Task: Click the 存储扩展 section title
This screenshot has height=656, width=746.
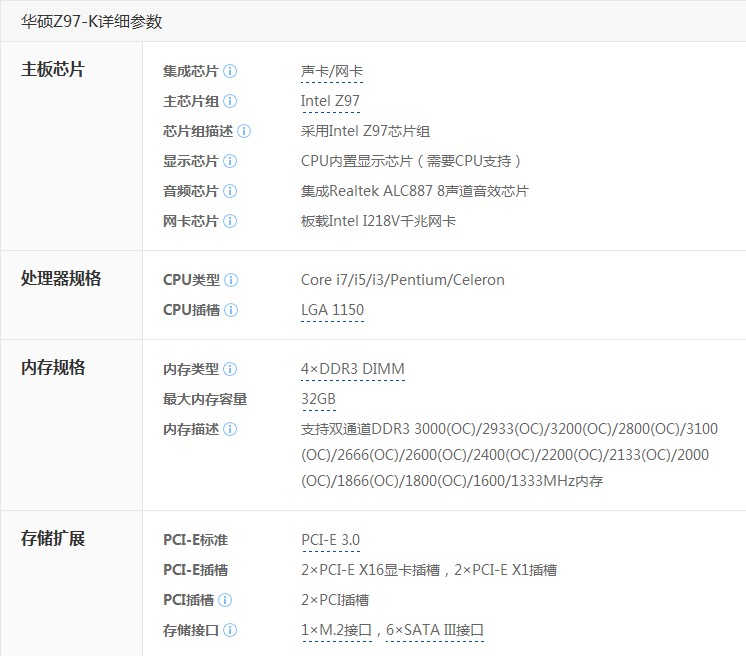Action: point(53,539)
